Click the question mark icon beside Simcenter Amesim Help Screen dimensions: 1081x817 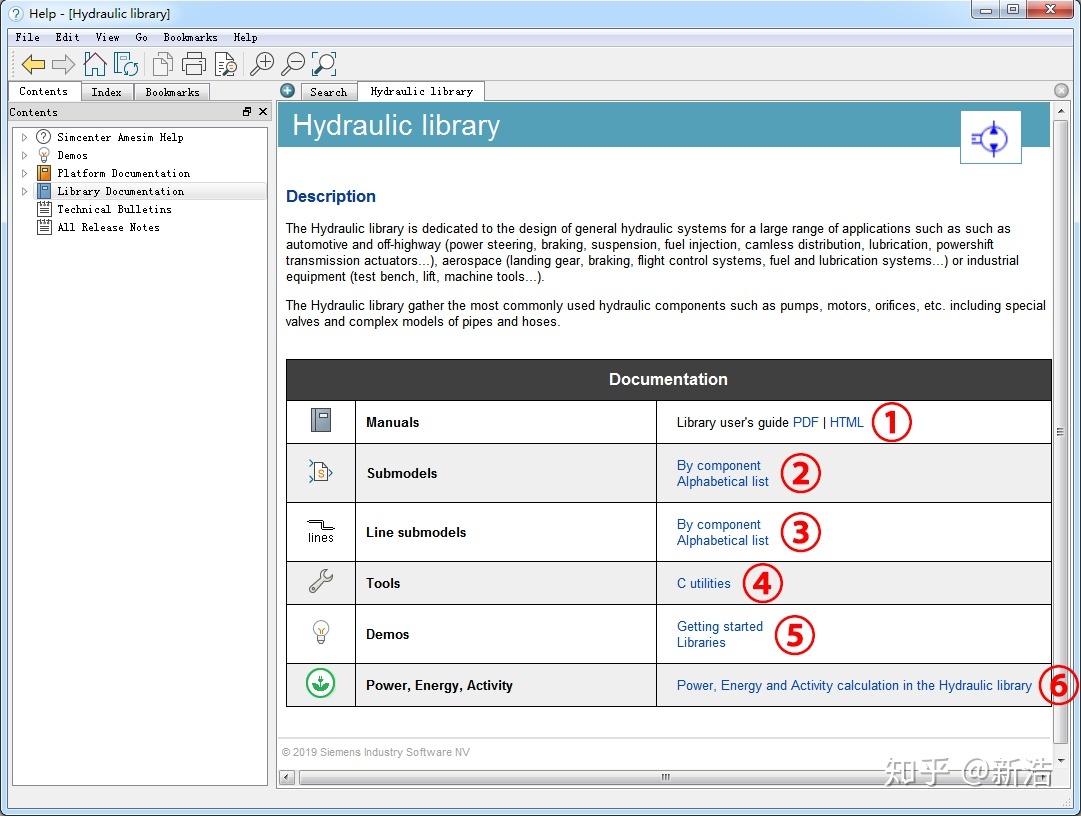(x=43, y=137)
